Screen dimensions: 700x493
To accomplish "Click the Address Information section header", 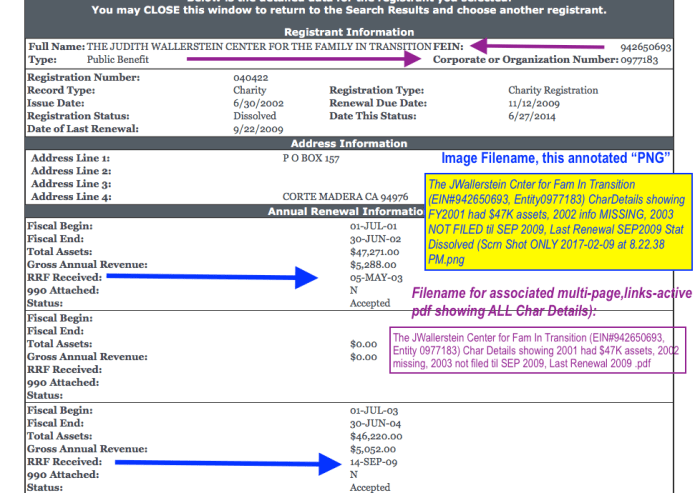I will 349,143.
